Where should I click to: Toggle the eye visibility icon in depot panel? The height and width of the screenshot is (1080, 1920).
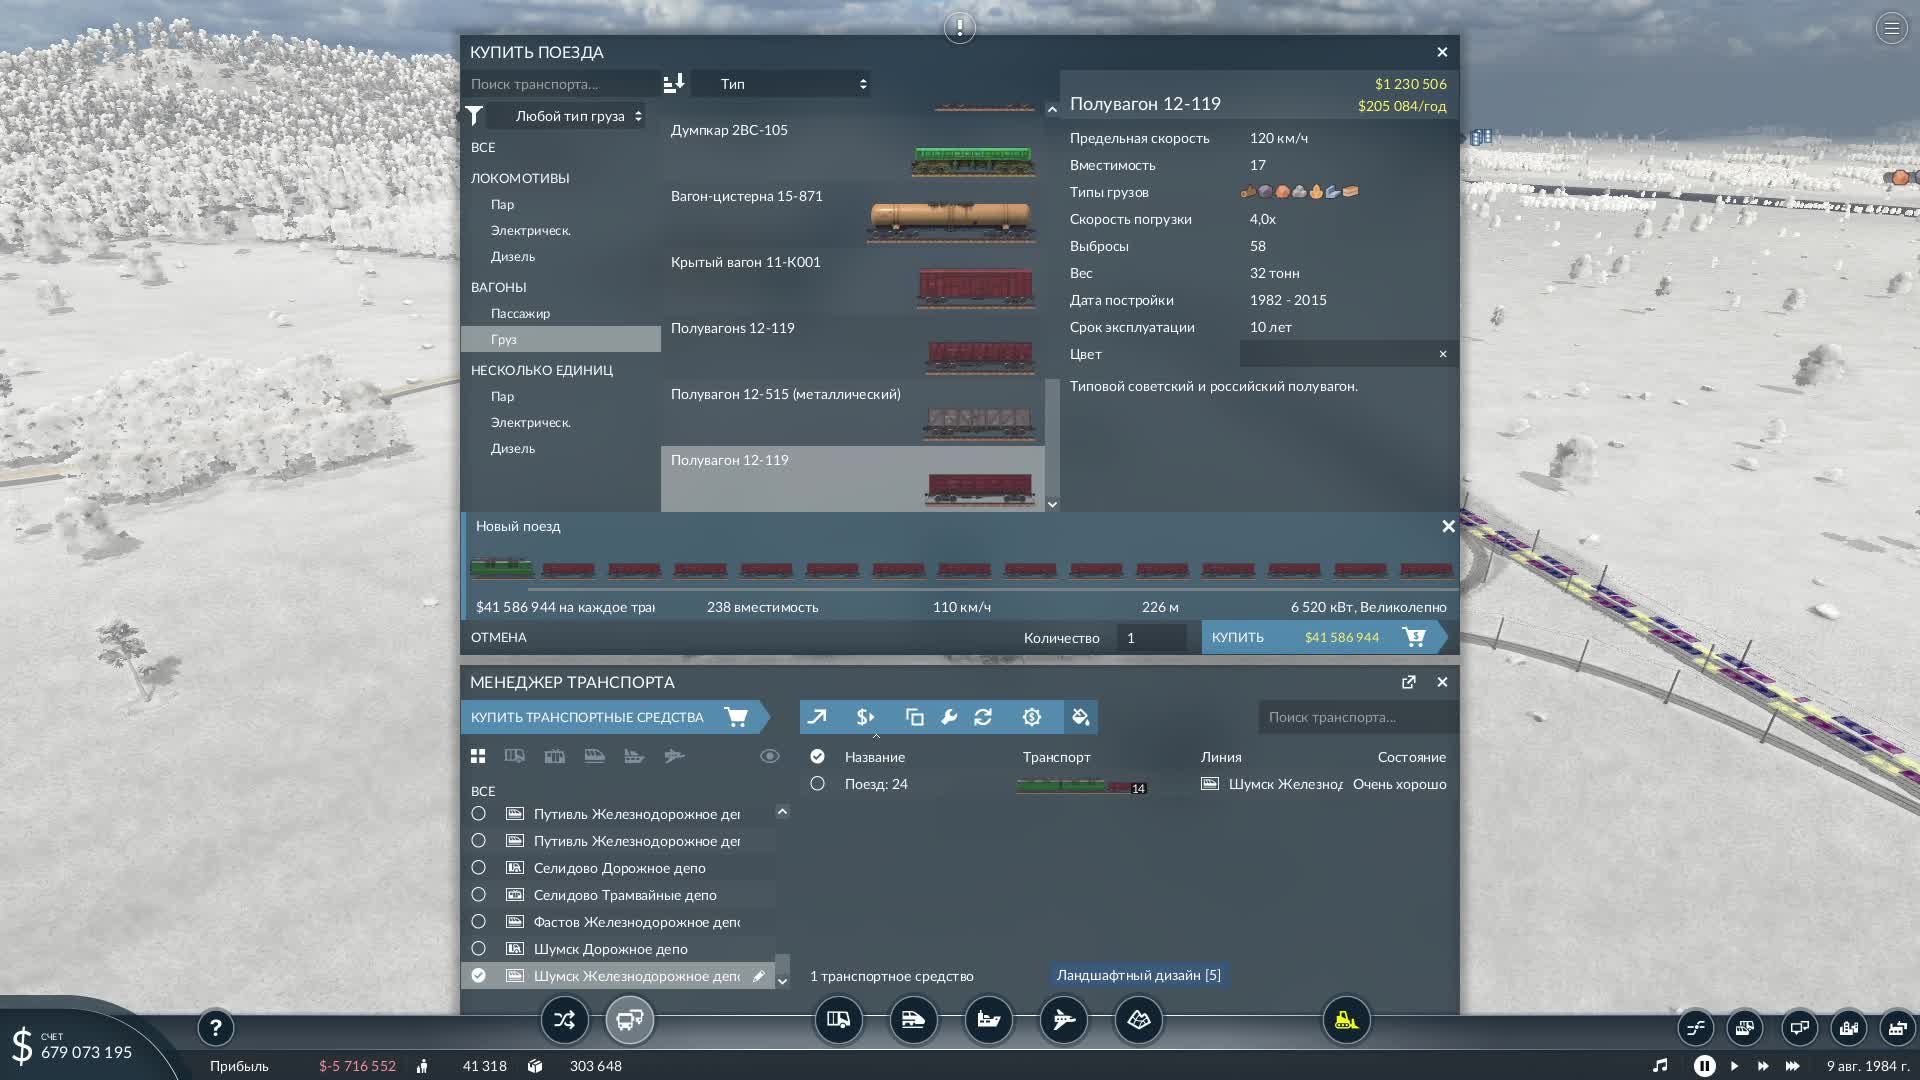[x=769, y=756]
